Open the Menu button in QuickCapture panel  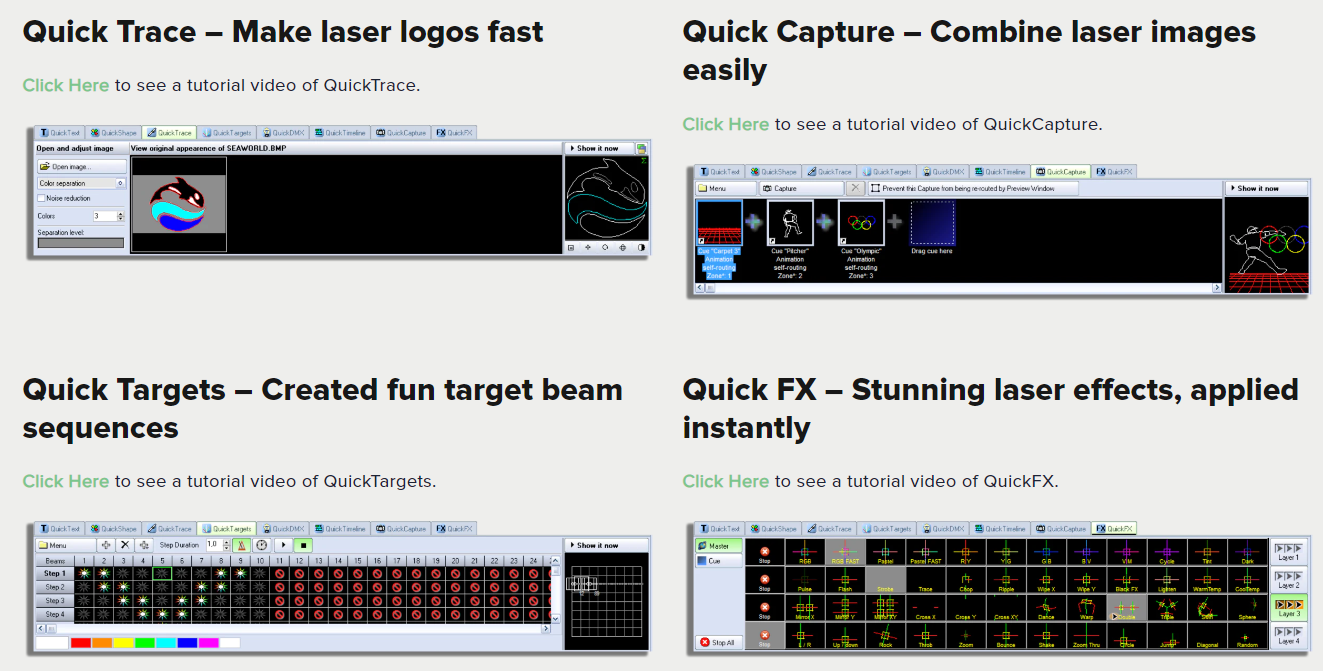pyautogui.click(x=726, y=188)
